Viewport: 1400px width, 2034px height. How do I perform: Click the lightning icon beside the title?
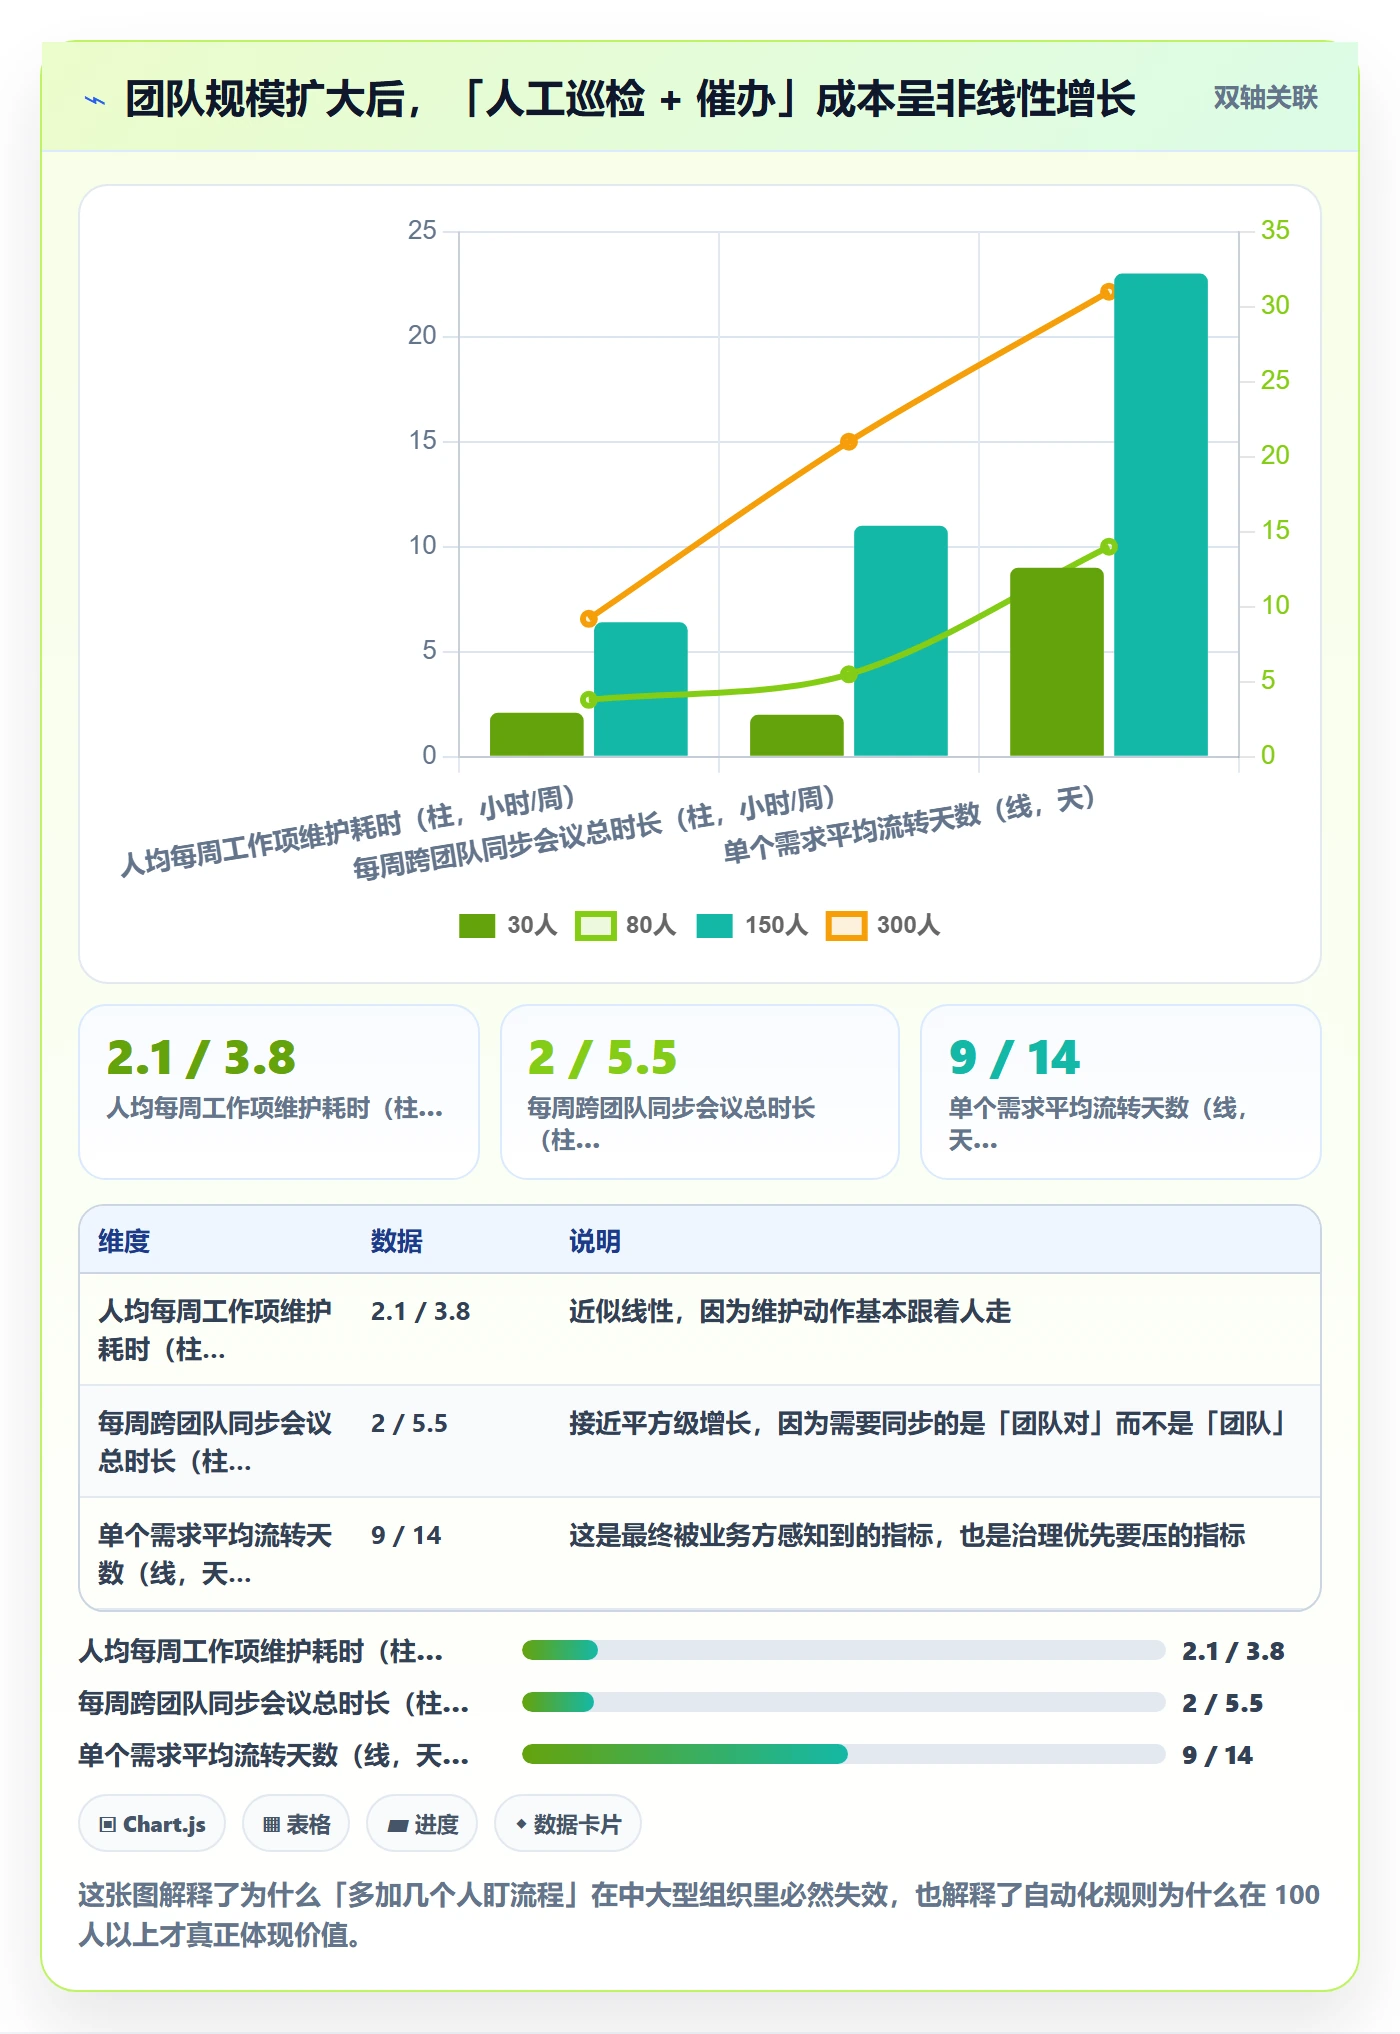point(95,100)
